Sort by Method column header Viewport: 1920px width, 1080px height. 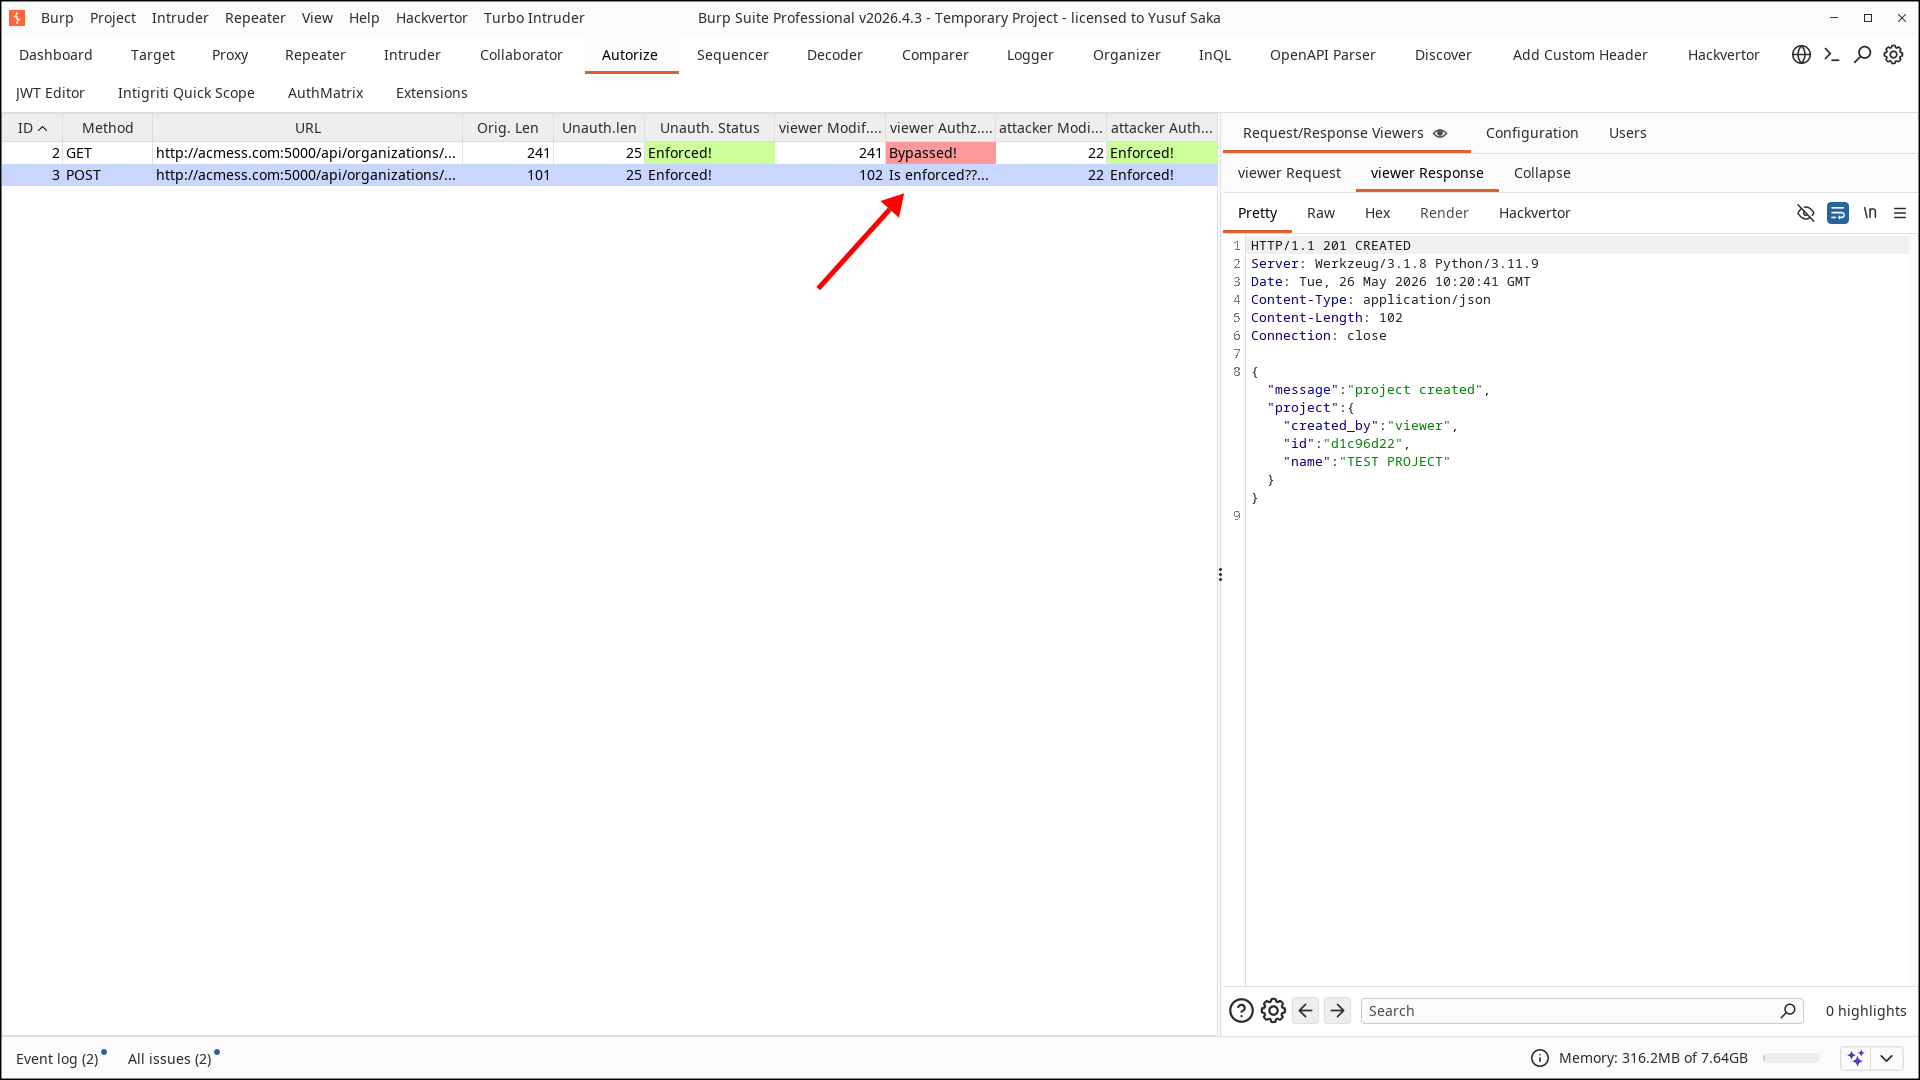(x=107, y=128)
